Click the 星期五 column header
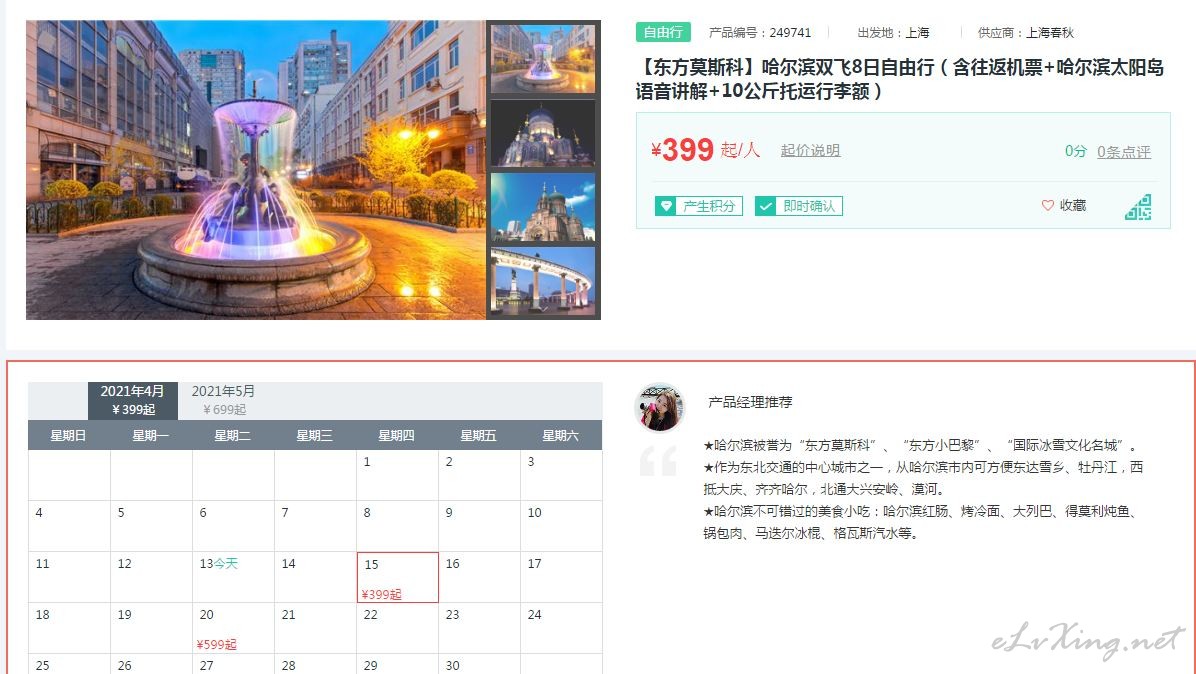This screenshot has width=1196, height=674. (x=478, y=435)
